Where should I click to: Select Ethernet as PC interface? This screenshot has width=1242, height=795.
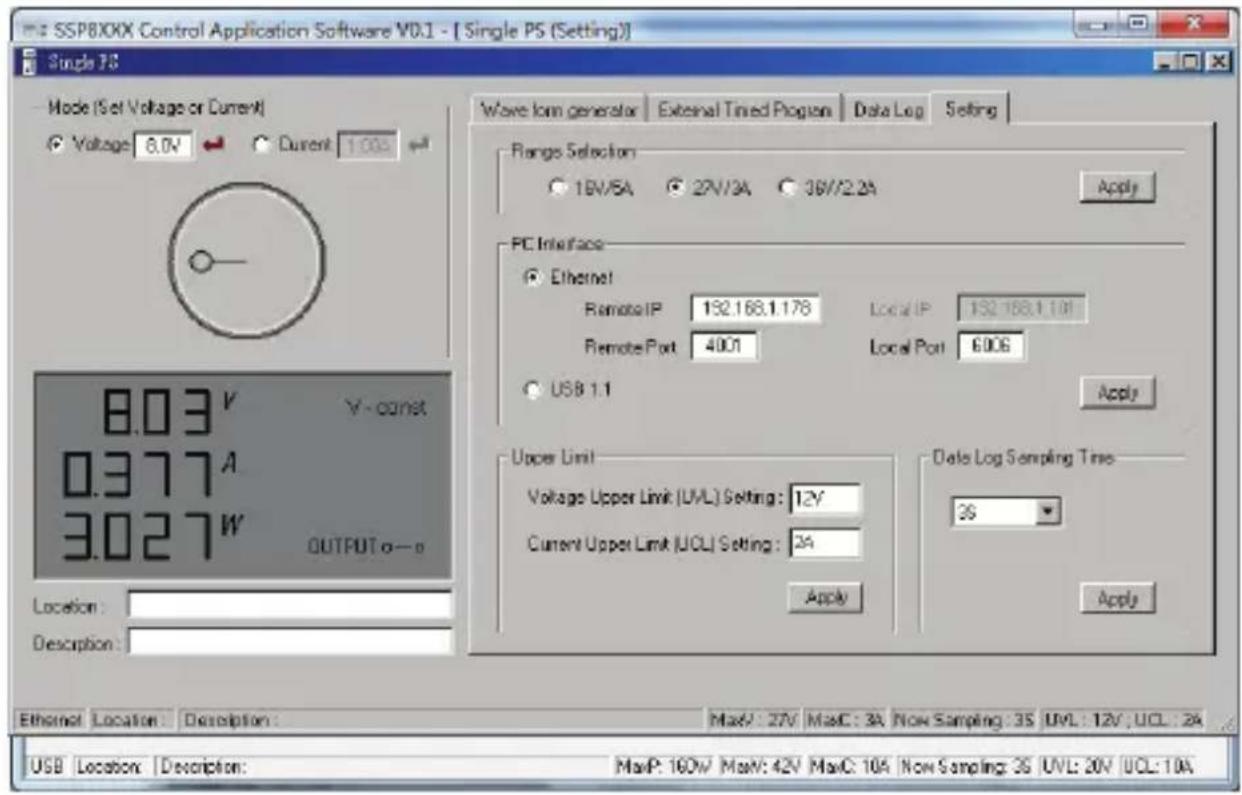tap(532, 277)
